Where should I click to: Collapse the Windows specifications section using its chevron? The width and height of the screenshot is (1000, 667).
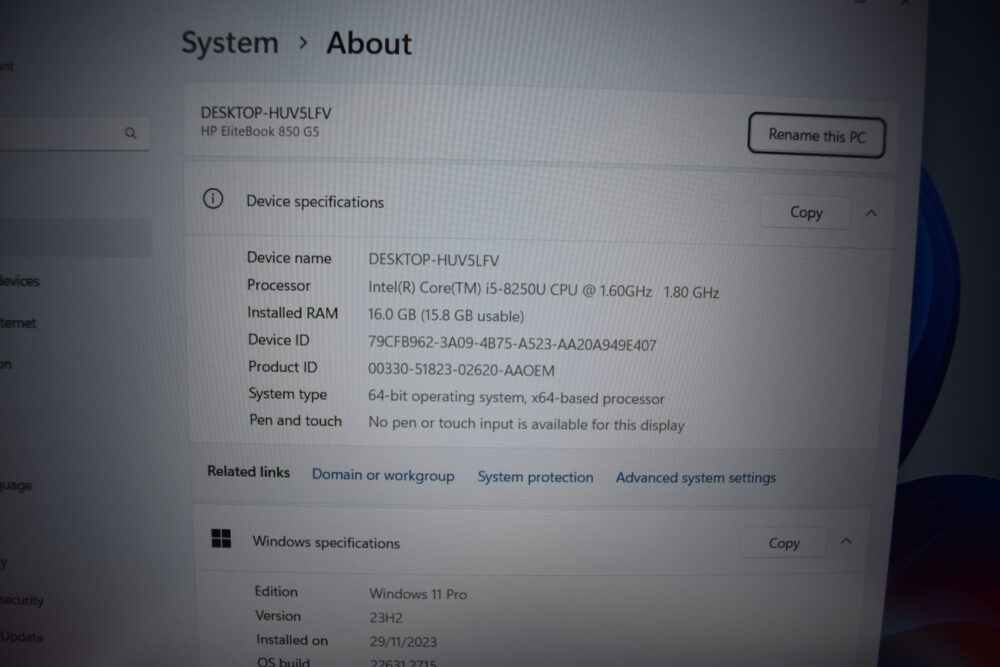point(846,541)
